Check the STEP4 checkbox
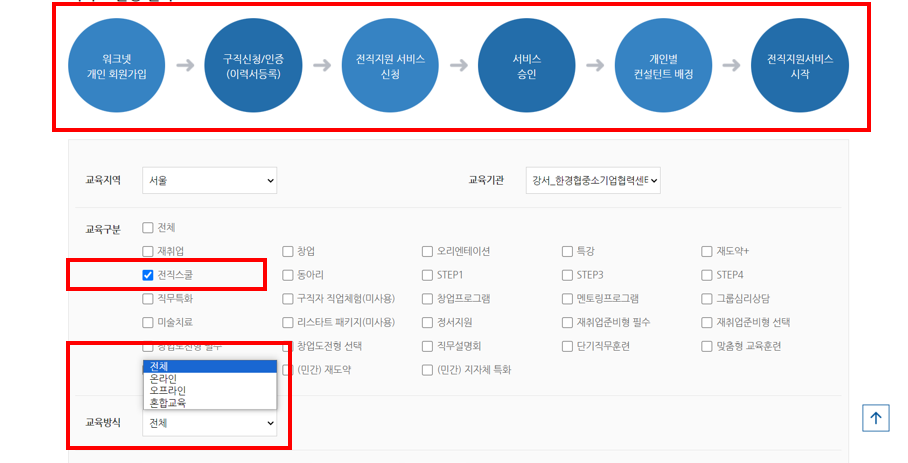The width and height of the screenshot is (908, 463). tap(706, 275)
